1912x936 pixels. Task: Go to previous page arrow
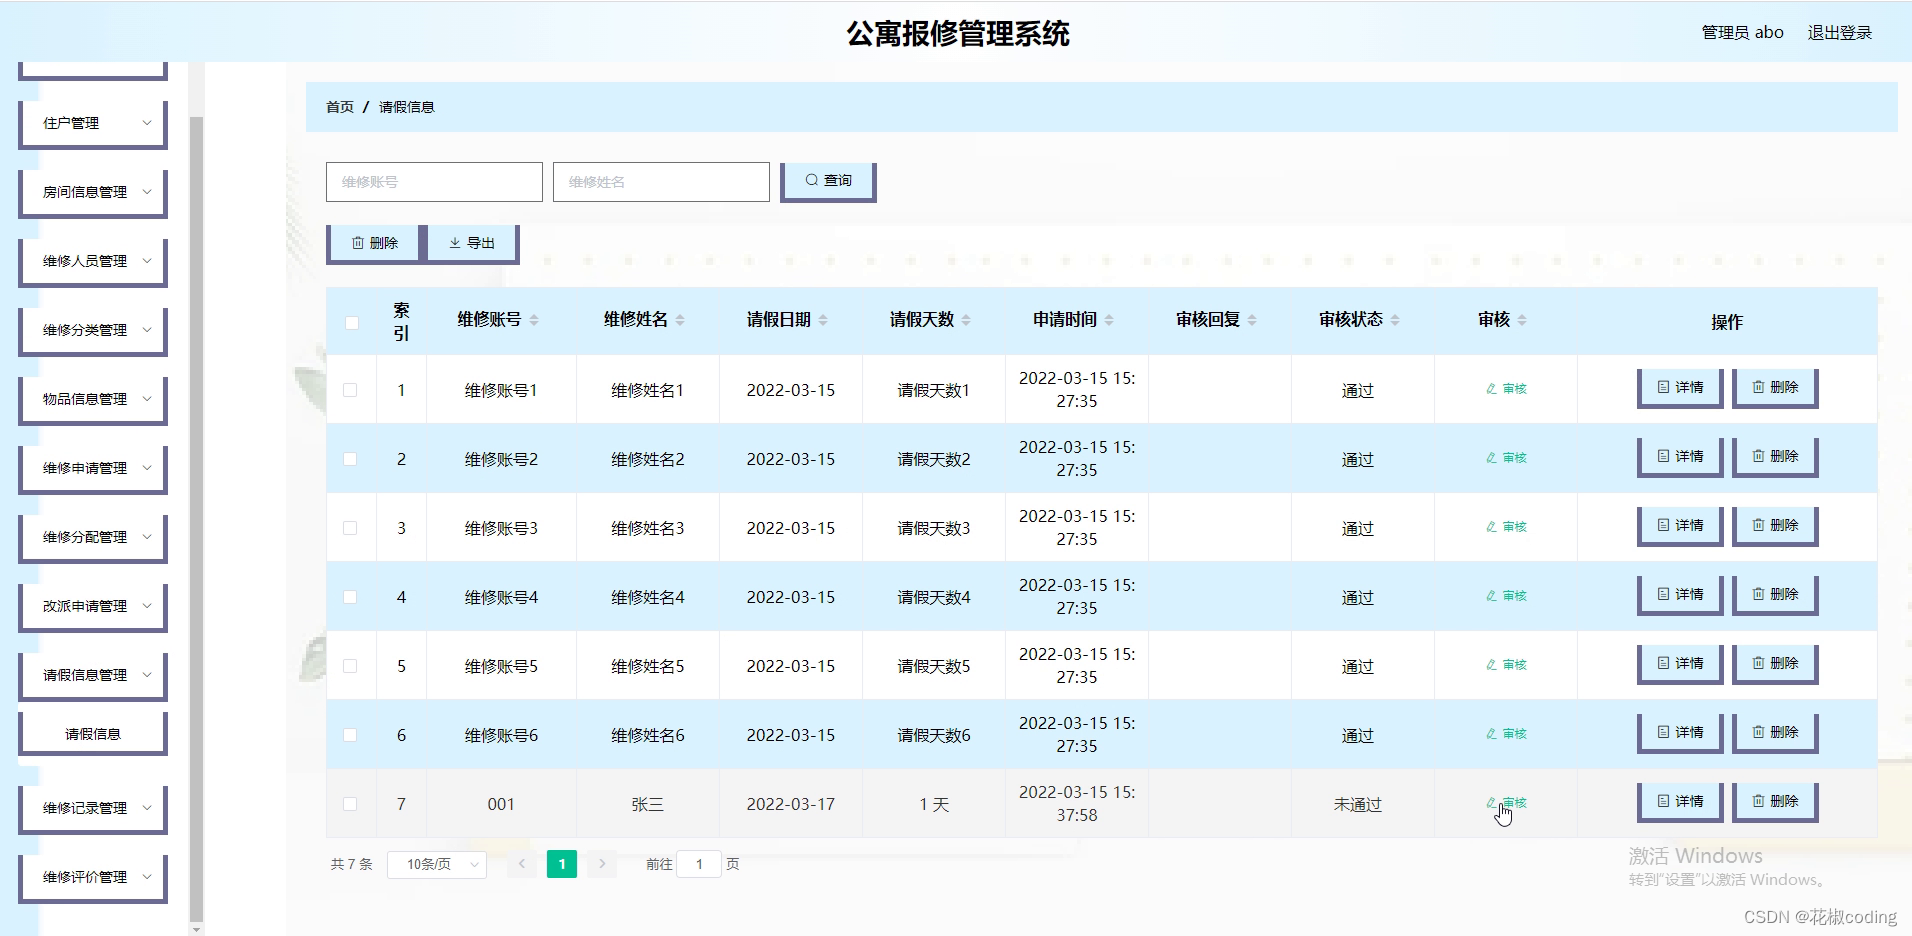tap(522, 864)
